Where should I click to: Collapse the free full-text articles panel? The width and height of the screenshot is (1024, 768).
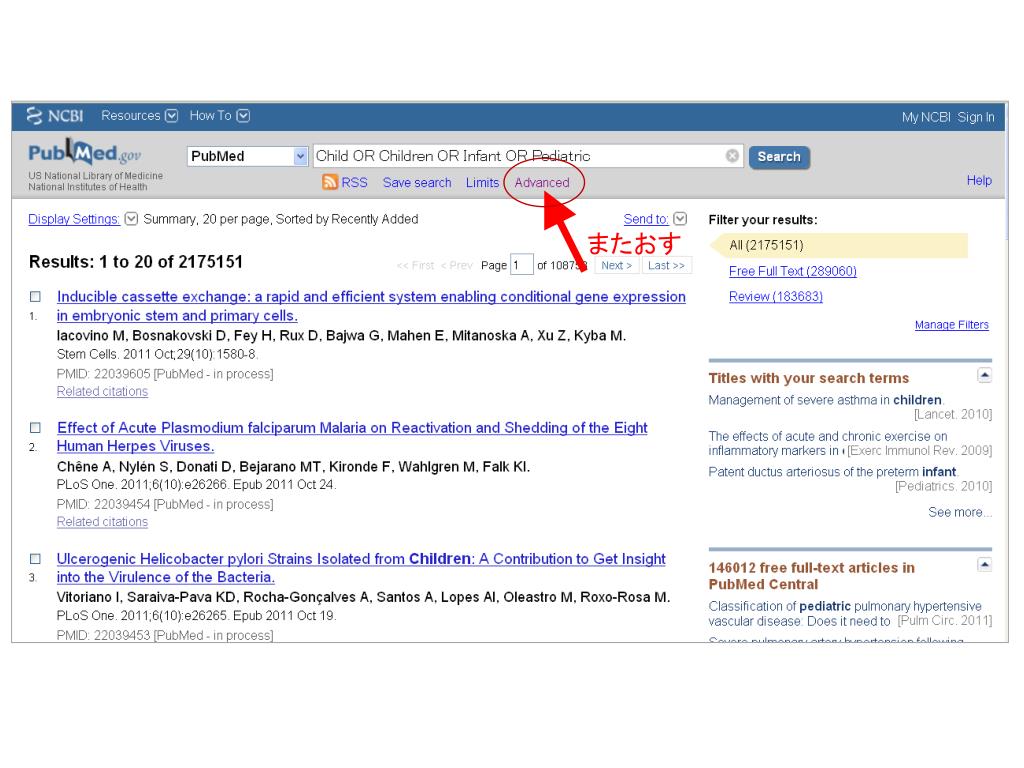(x=984, y=564)
